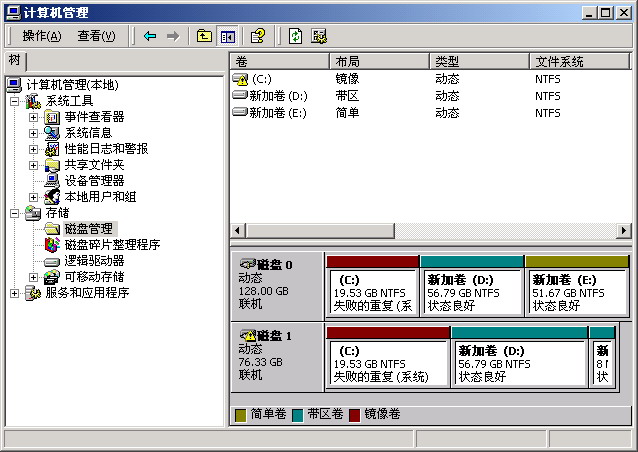The width and height of the screenshot is (638, 452).
Task: Collapse the 系统工具 tree node
Action: click(15, 101)
